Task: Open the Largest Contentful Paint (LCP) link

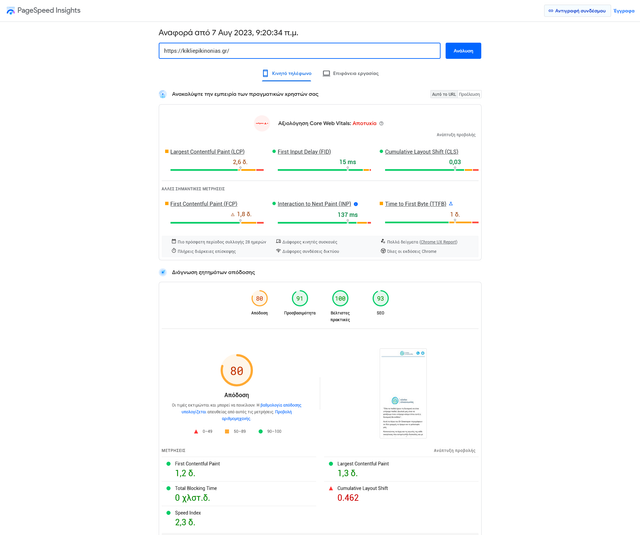Action: point(207,152)
